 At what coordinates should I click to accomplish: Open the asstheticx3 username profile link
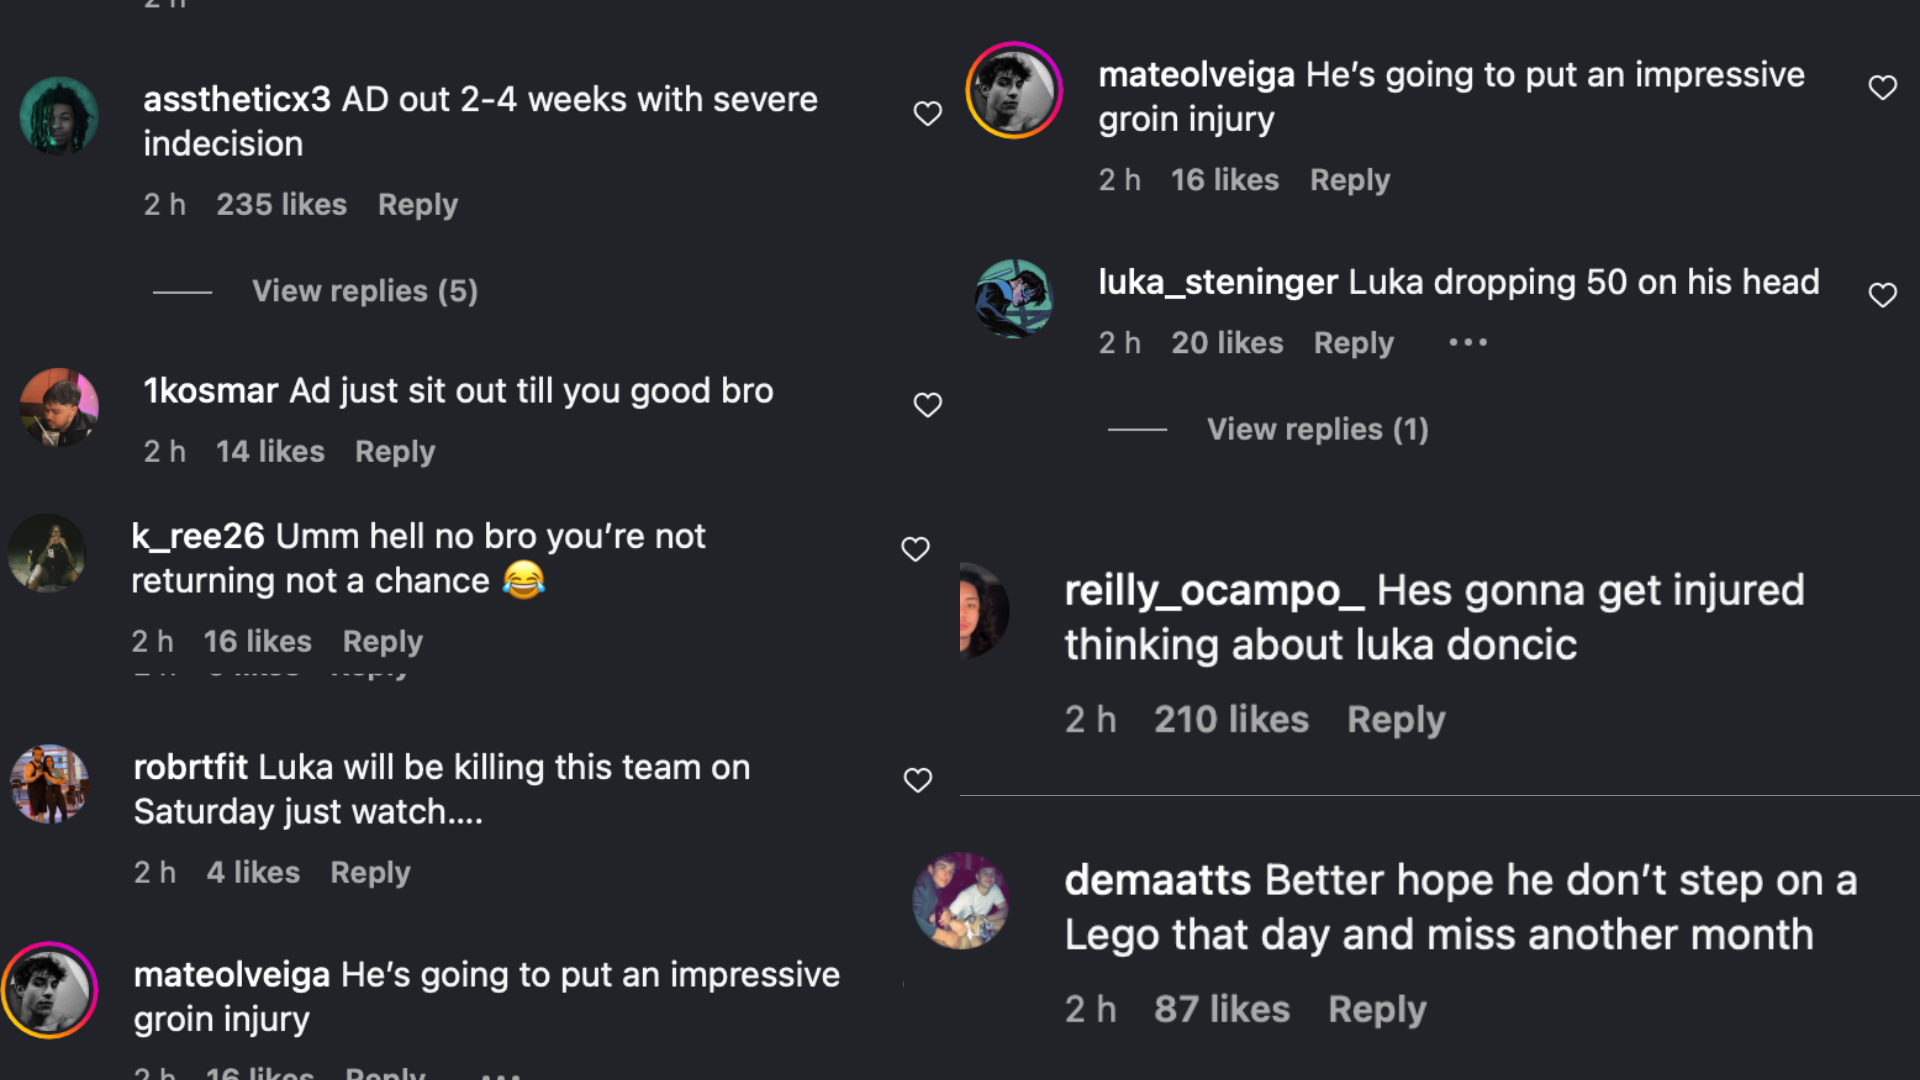coord(236,100)
